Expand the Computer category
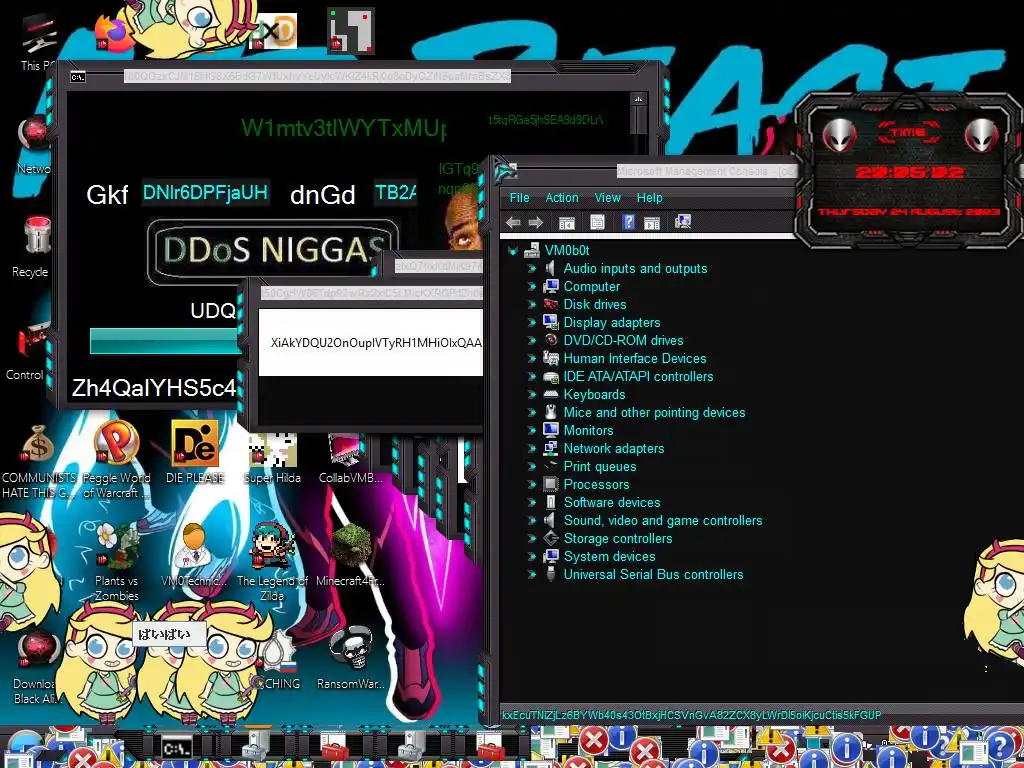Viewport: 1024px width, 768px height. 532,287
